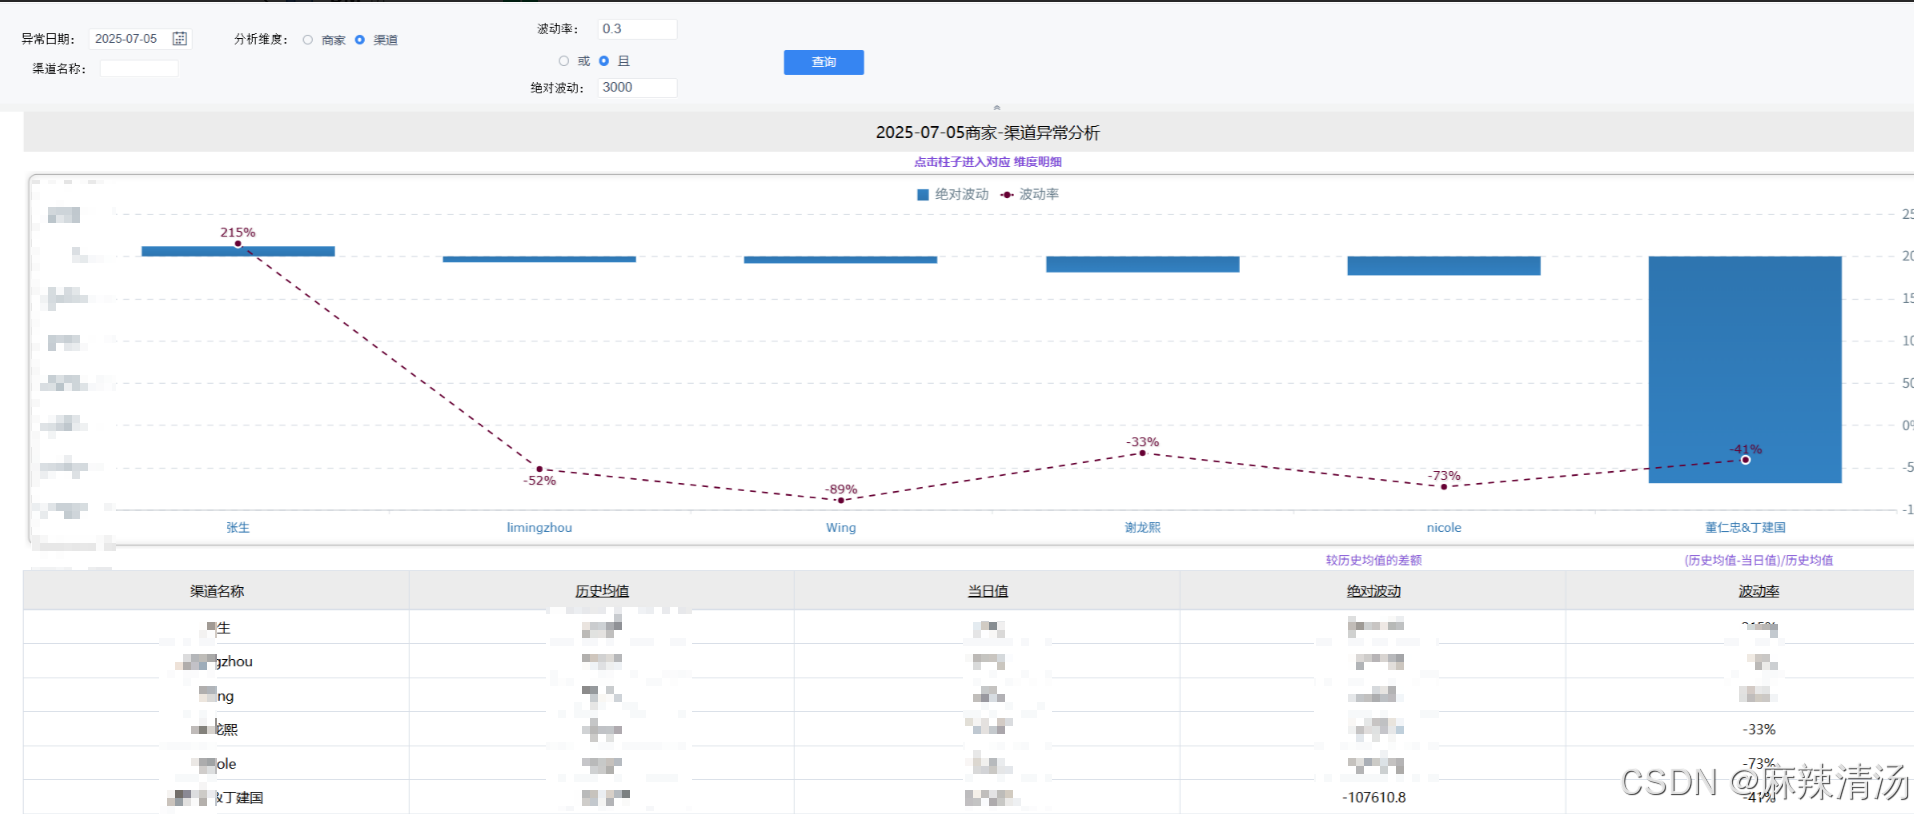Click the 当日值 column header
Image resolution: width=1914 pixels, height=814 pixels.
click(987, 591)
